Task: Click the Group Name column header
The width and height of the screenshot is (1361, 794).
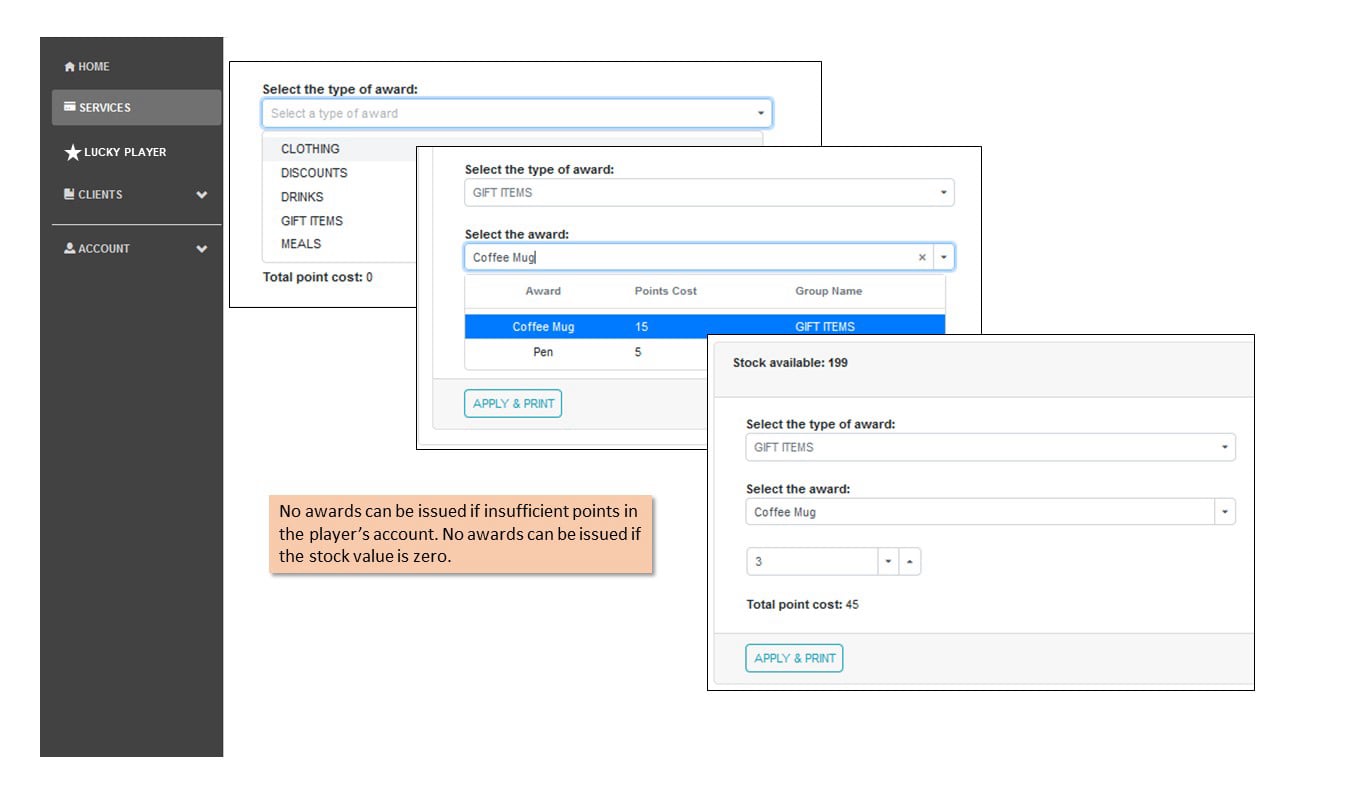Action: pyautogui.click(x=828, y=291)
